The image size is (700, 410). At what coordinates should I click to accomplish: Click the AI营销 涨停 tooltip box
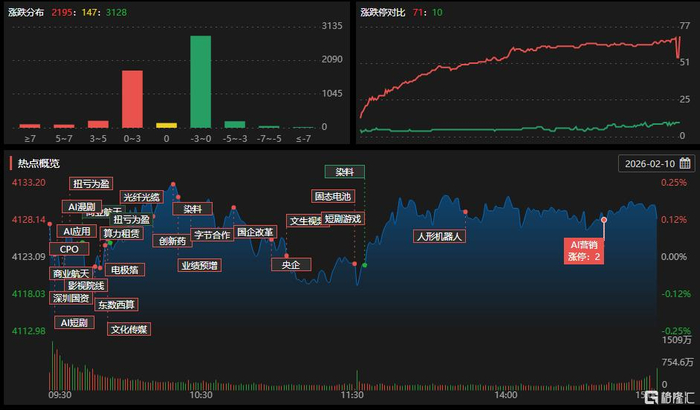584,251
